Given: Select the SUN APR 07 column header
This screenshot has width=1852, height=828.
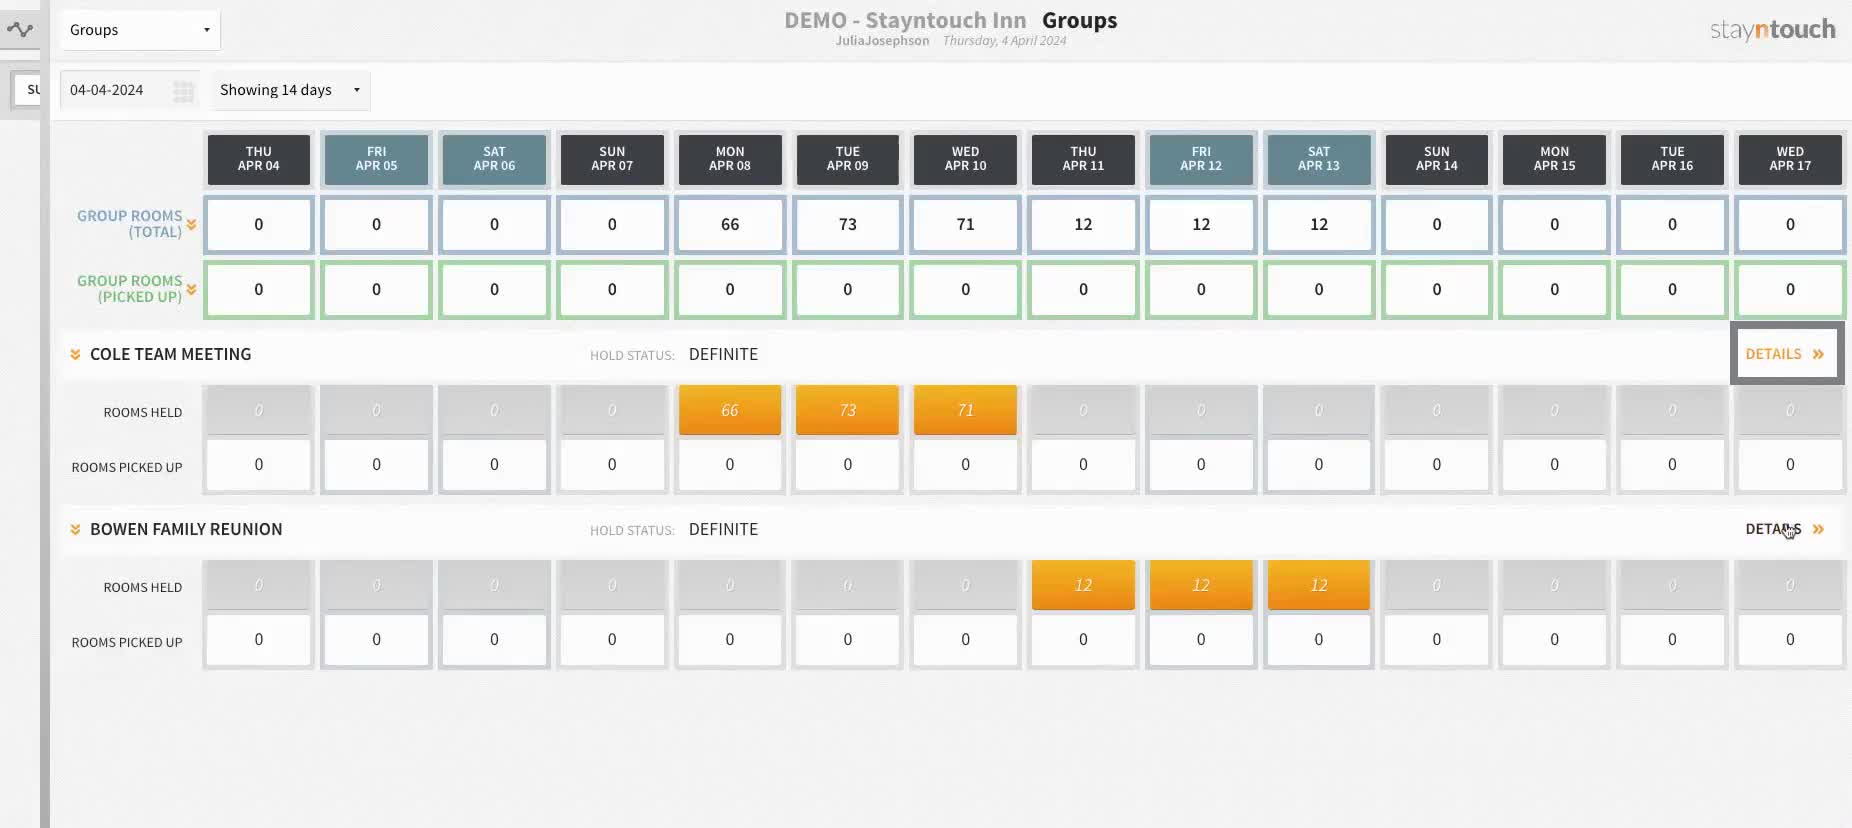Looking at the screenshot, I should 612,159.
